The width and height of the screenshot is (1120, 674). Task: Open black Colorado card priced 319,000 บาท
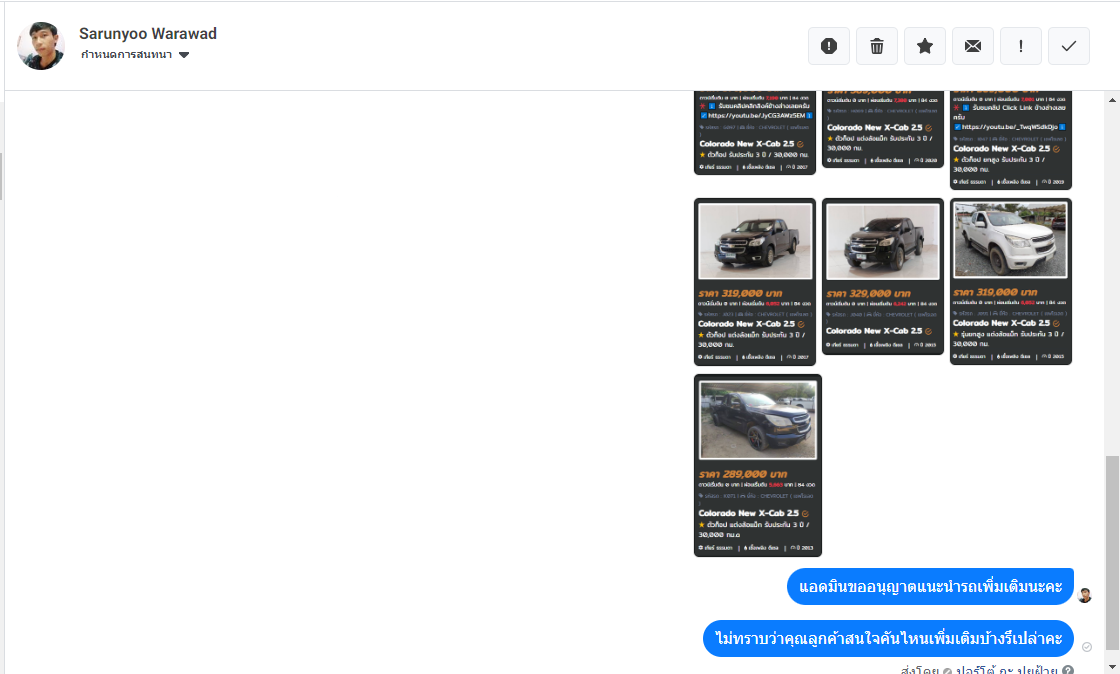tap(755, 282)
